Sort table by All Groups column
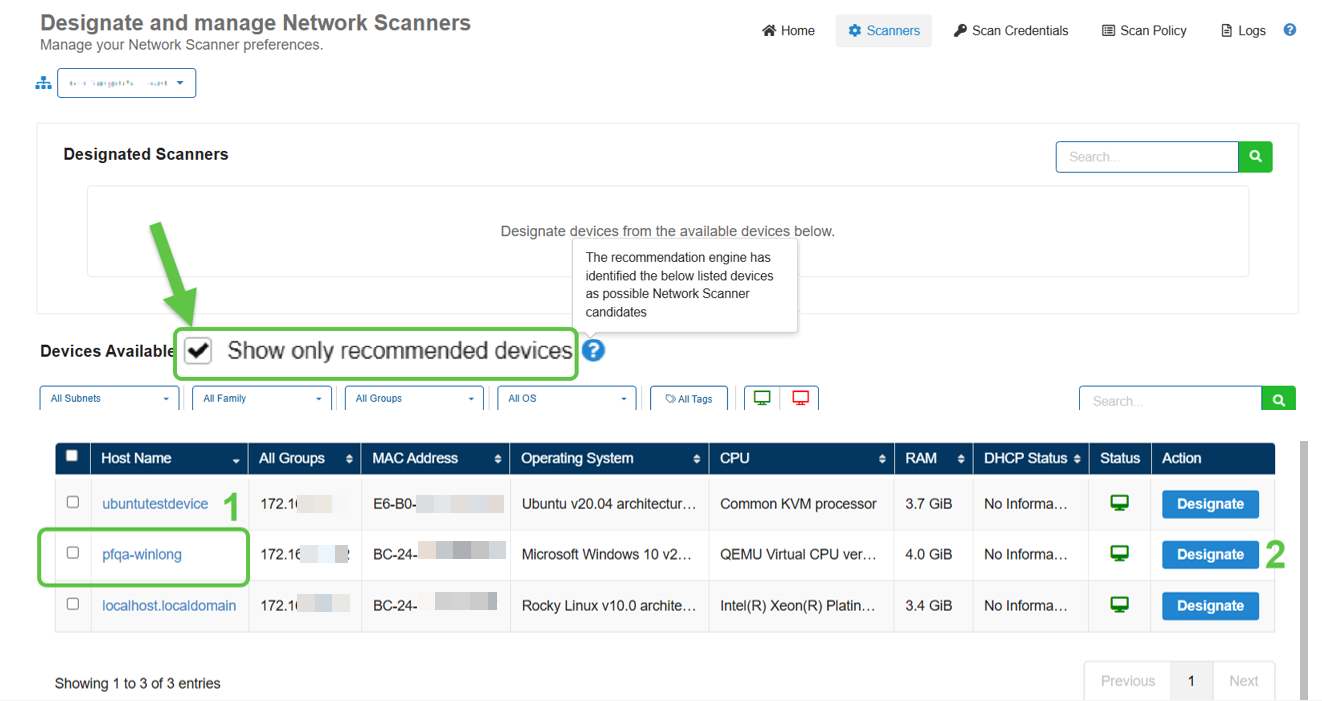The width and height of the screenshot is (1322, 701). 304,458
